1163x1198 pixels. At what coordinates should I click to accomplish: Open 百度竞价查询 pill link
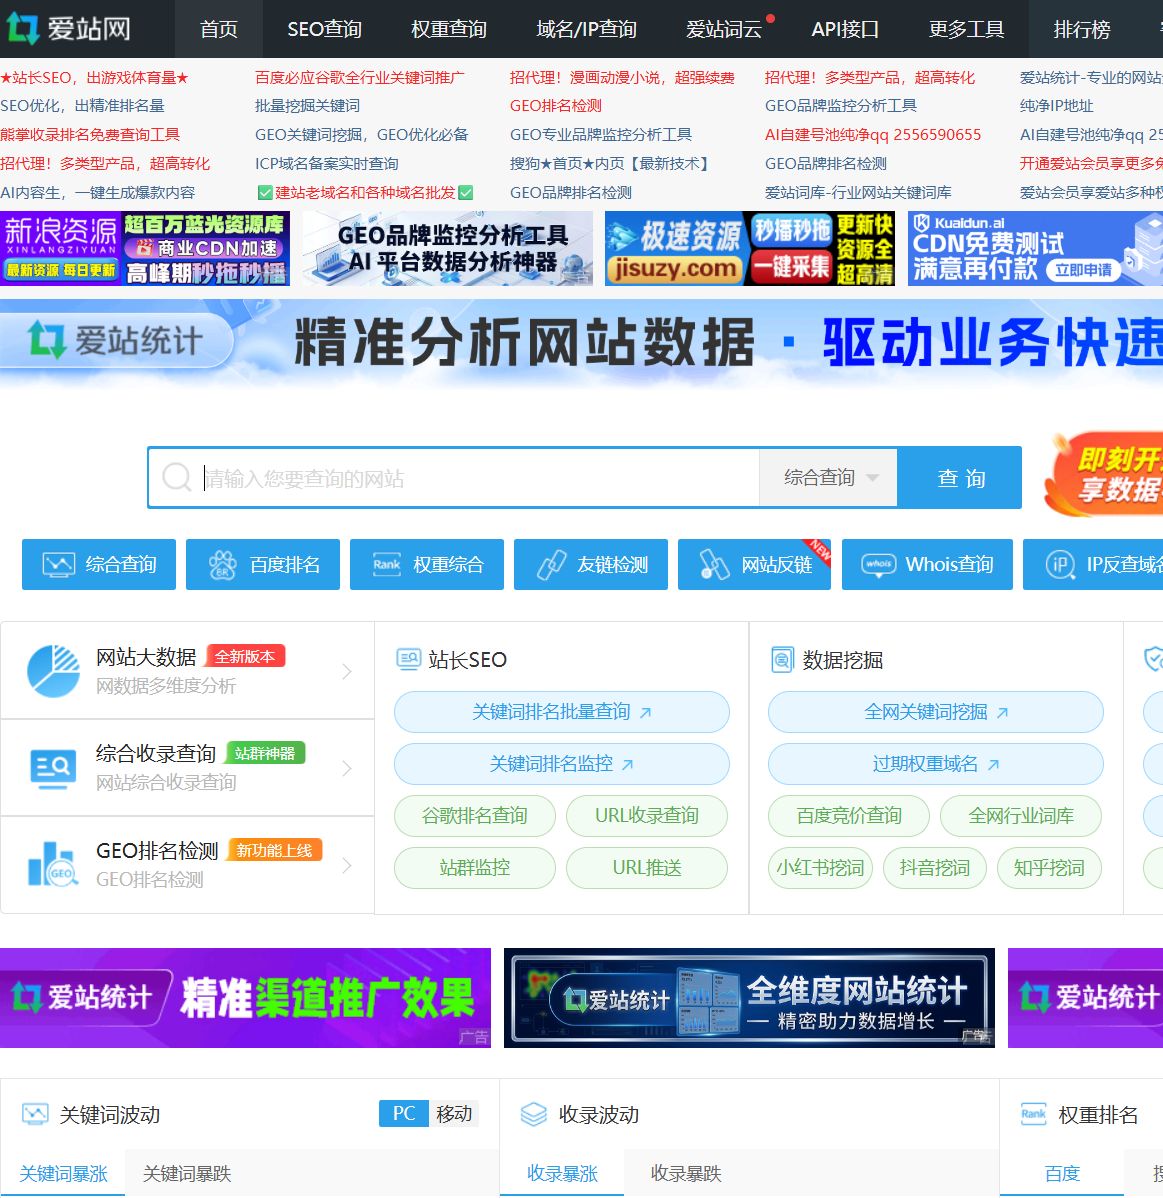click(849, 816)
